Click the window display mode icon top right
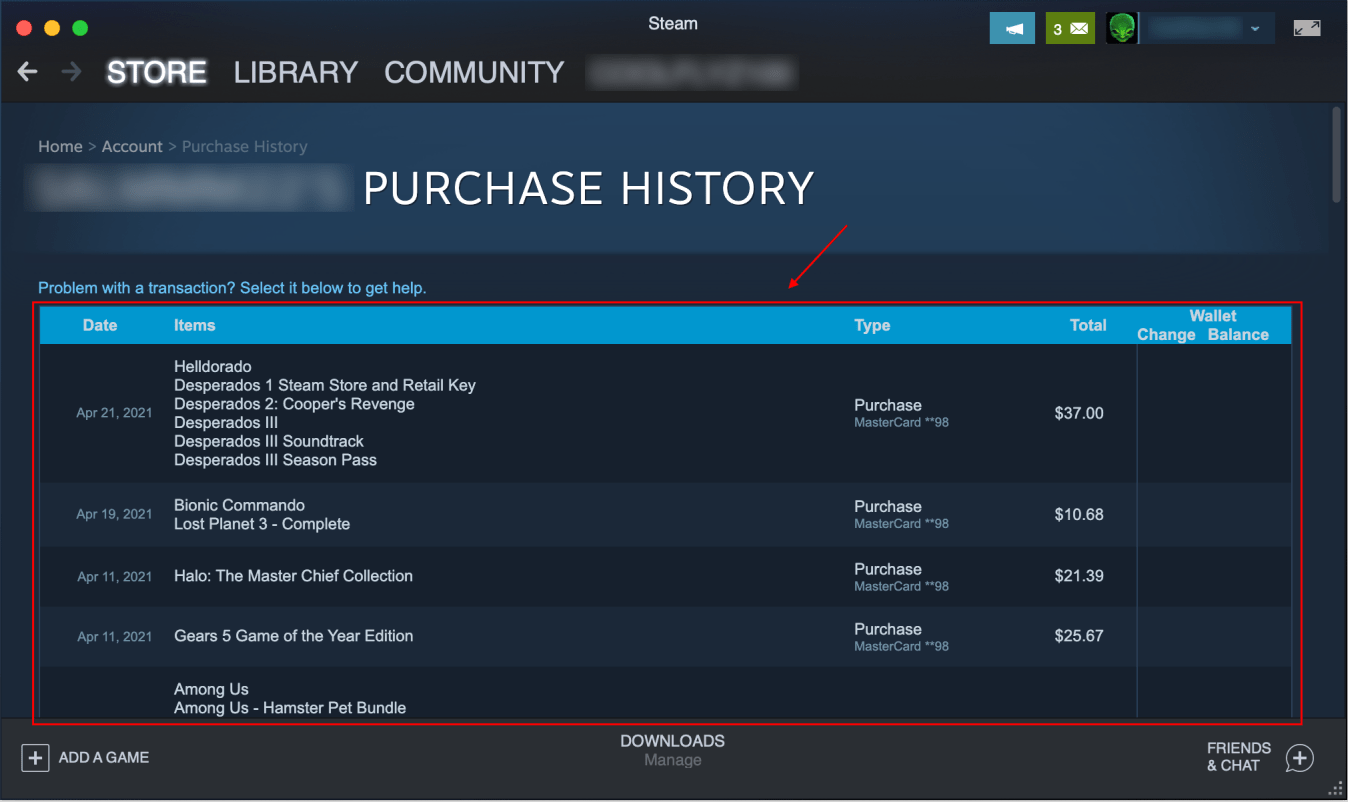 [x=1307, y=28]
